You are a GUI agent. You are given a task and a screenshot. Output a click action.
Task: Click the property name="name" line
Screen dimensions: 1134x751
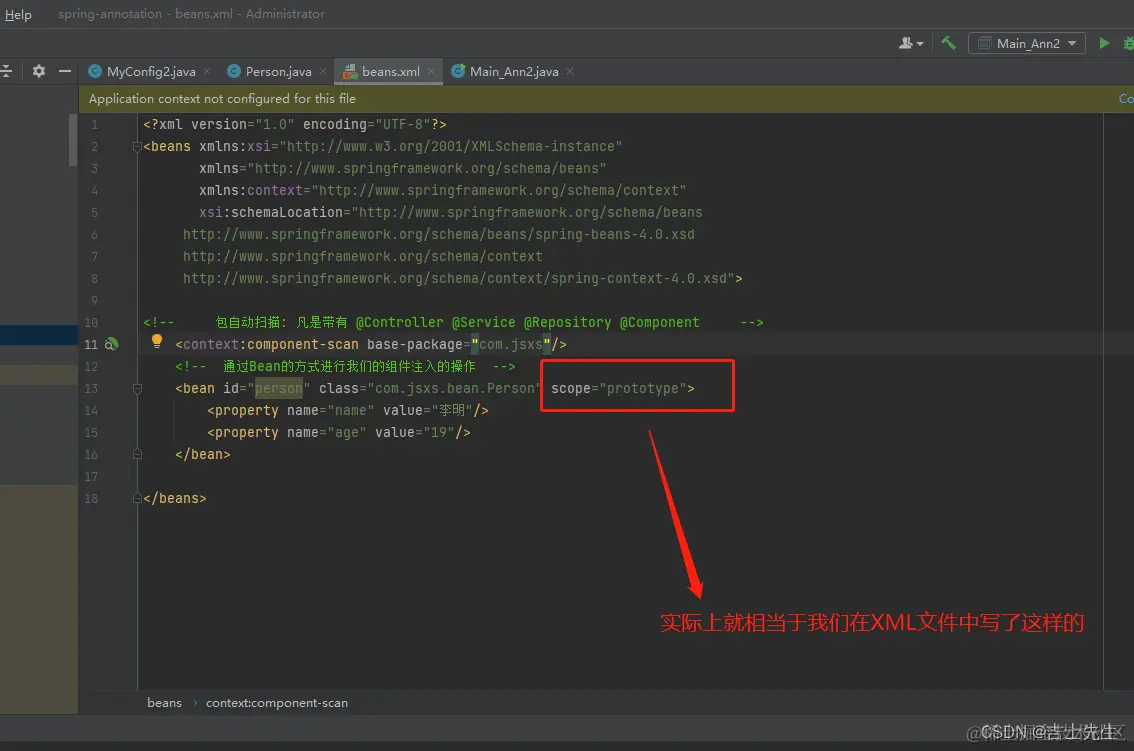347,410
